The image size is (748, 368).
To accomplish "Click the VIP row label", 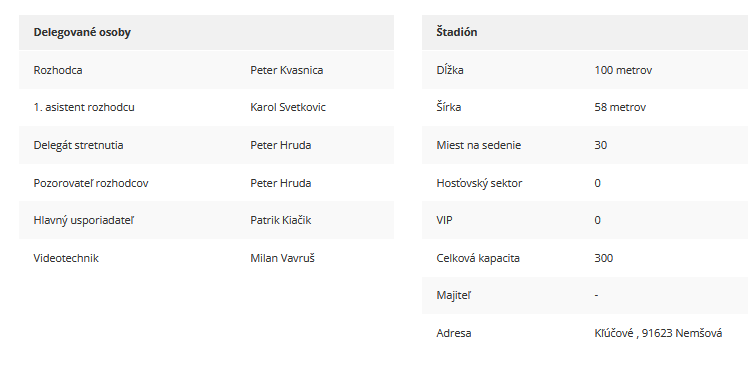I will pos(444,220).
